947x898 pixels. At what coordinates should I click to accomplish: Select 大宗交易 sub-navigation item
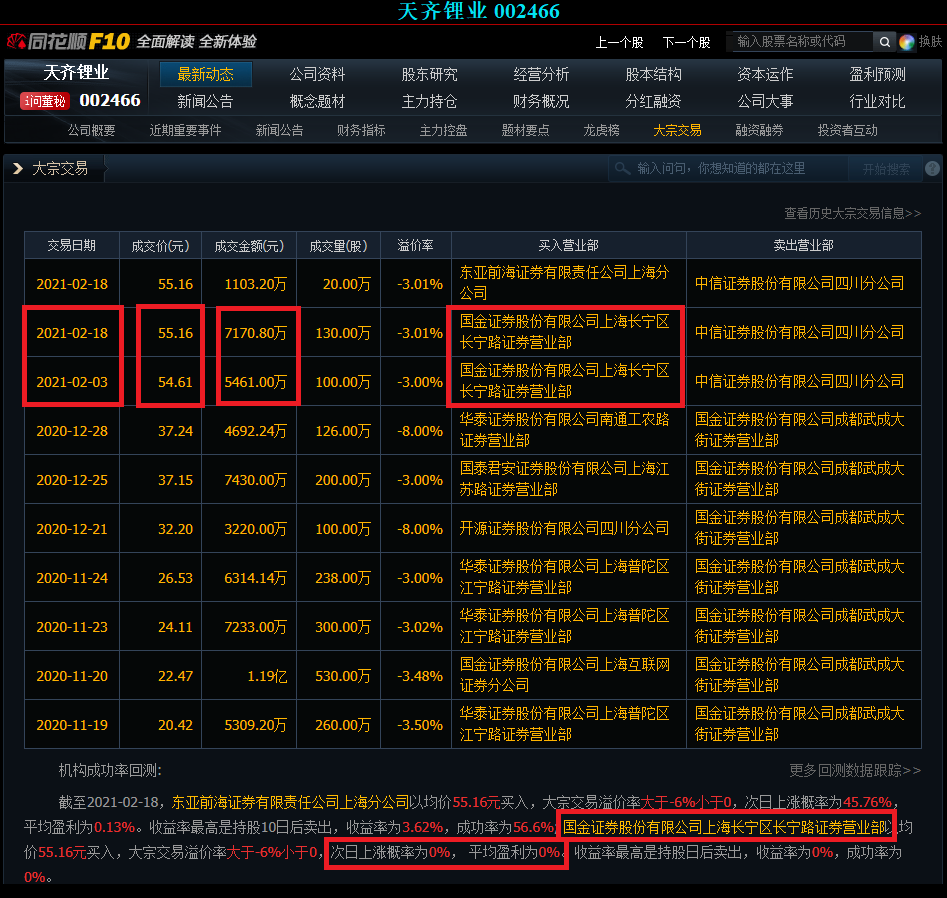(678, 130)
